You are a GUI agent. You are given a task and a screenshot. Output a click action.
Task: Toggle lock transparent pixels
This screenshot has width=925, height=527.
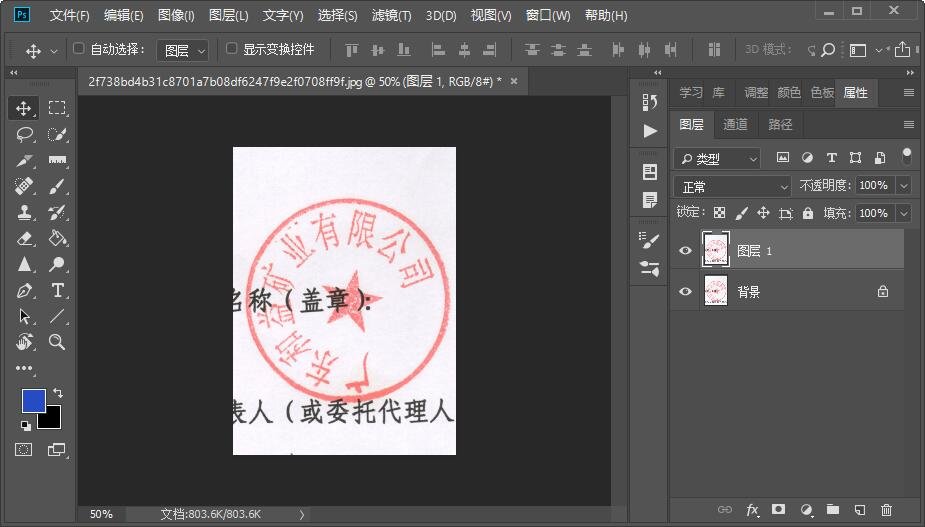pos(719,213)
